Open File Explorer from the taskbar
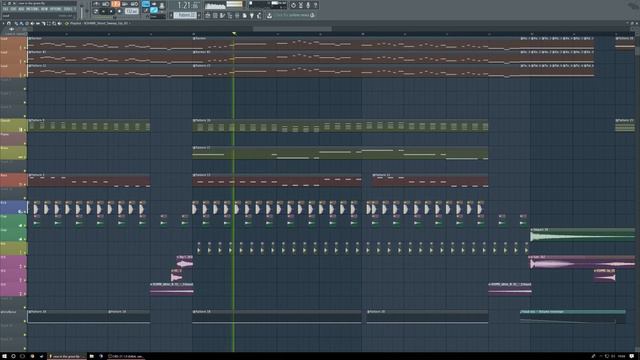This screenshot has width=640, height=360. coord(91,356)
